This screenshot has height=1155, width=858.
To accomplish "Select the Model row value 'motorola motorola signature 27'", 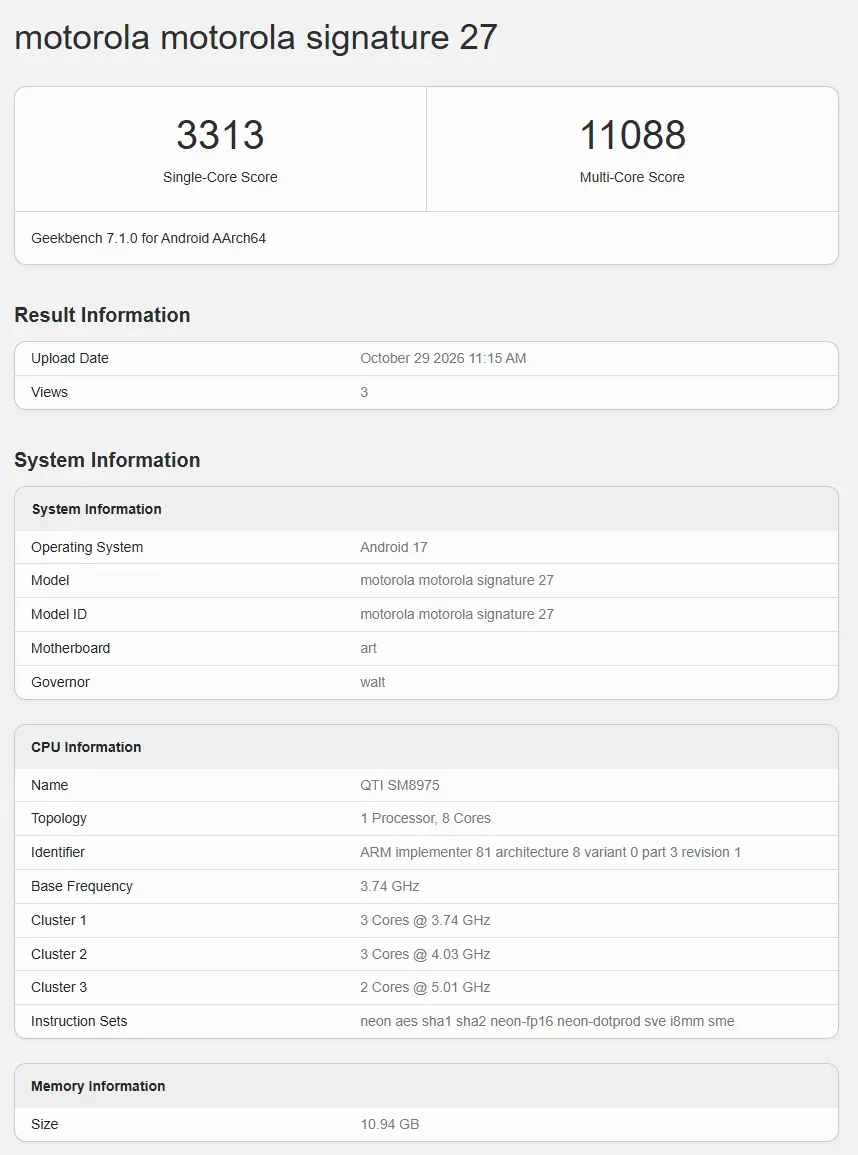I will click(x=457, y=580).
